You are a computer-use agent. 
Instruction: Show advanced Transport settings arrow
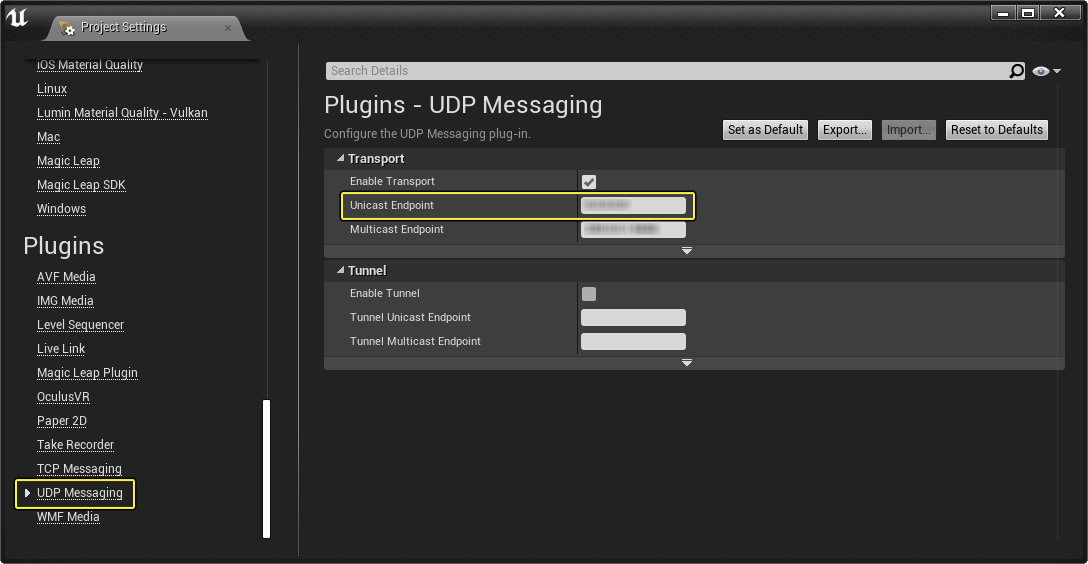(686, 250)
